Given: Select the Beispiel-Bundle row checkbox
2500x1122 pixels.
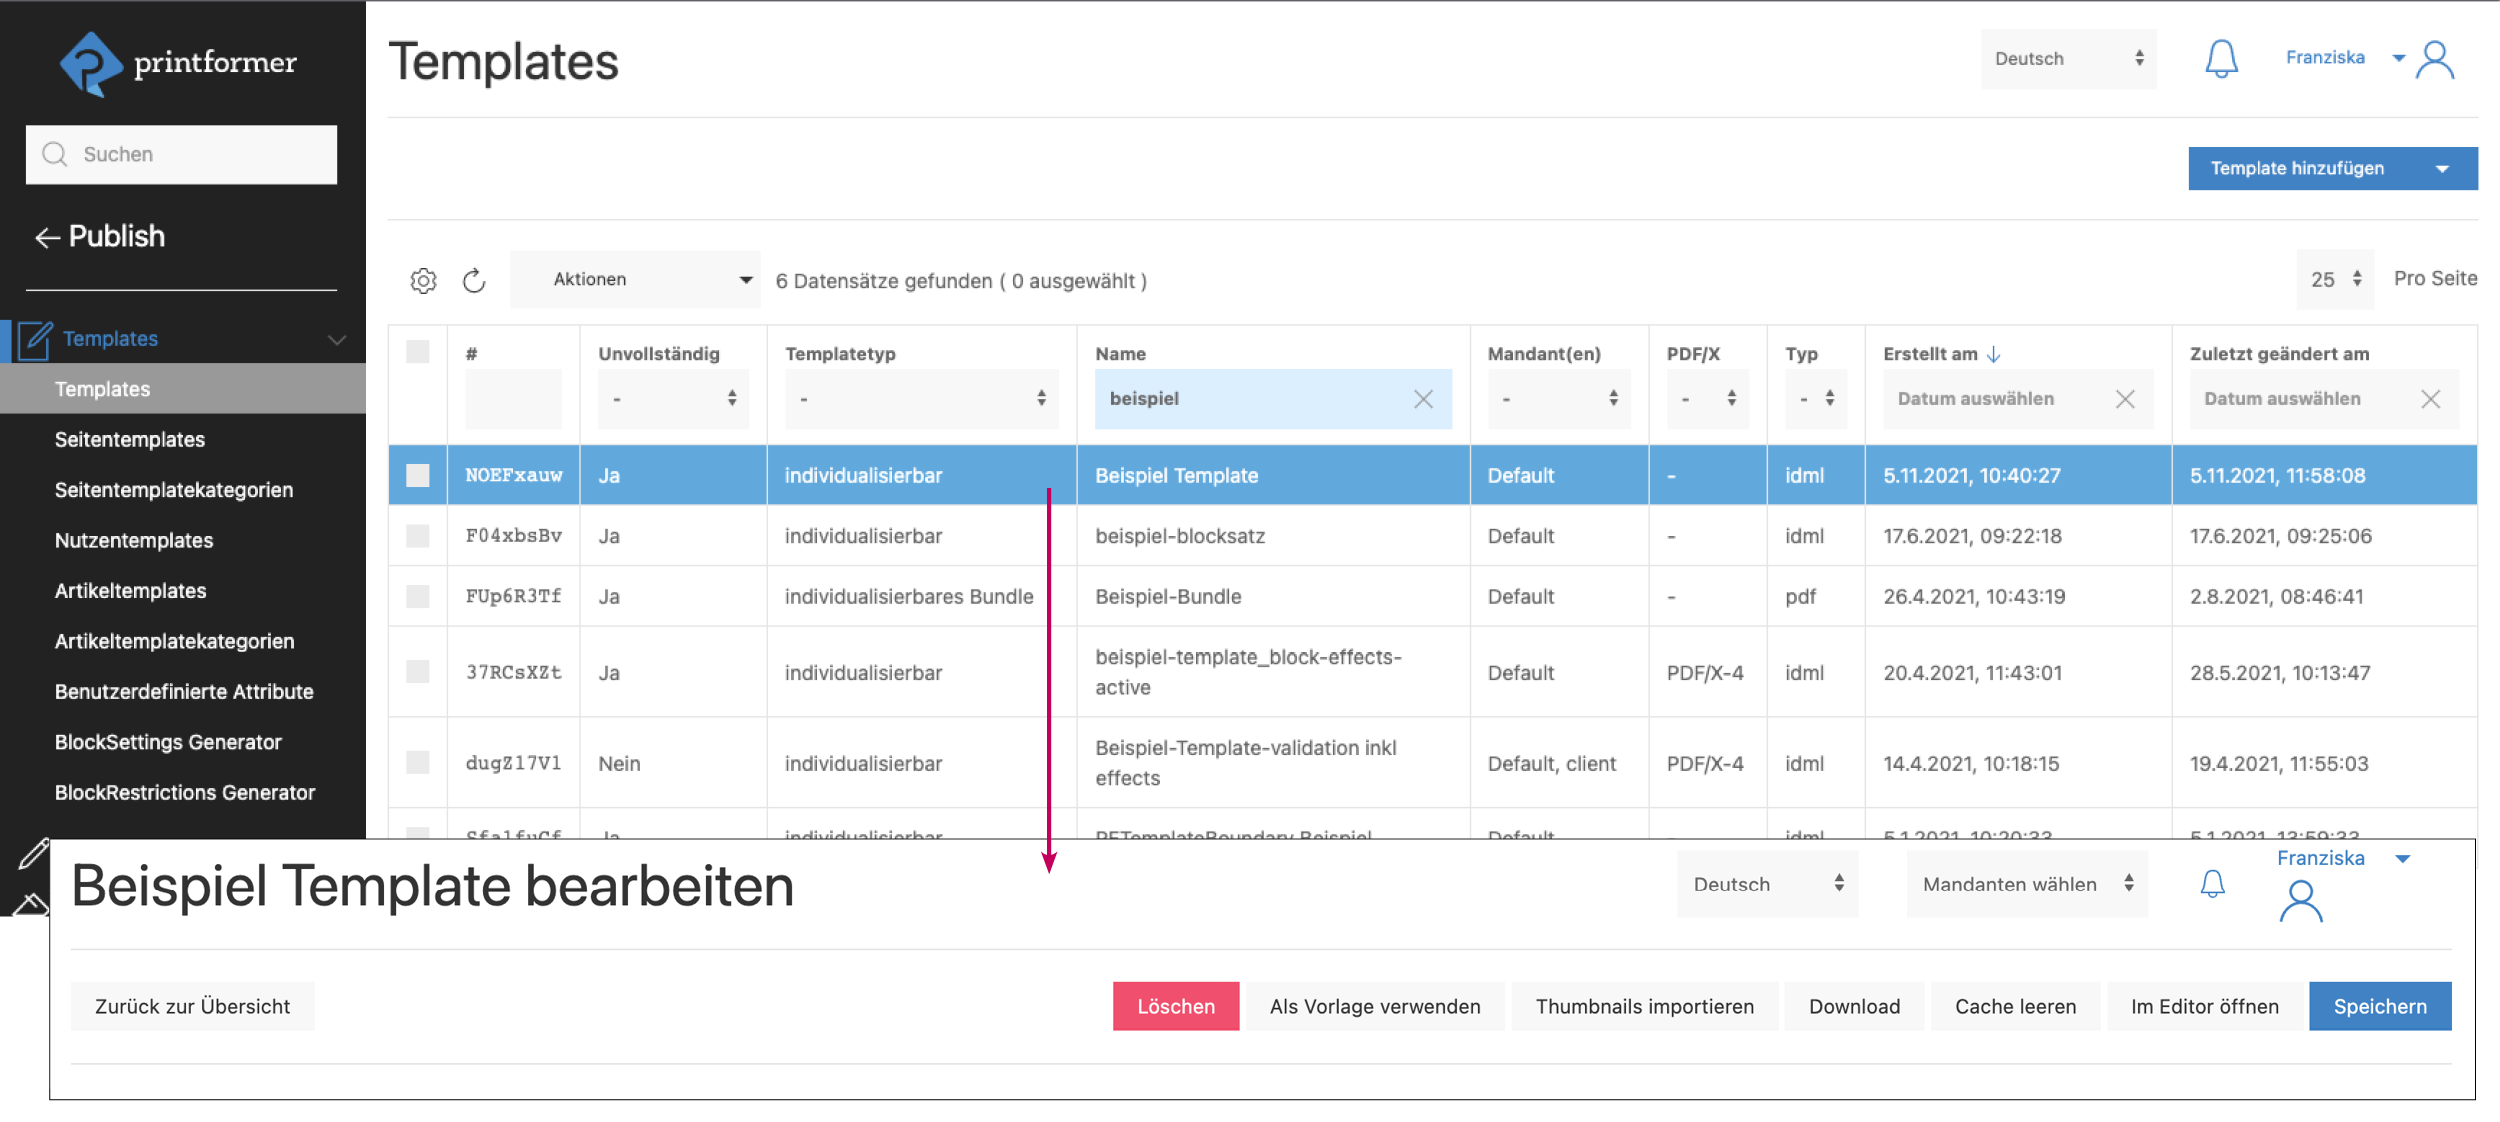Looking at the screenshot, I should click(x=418, y=597).
